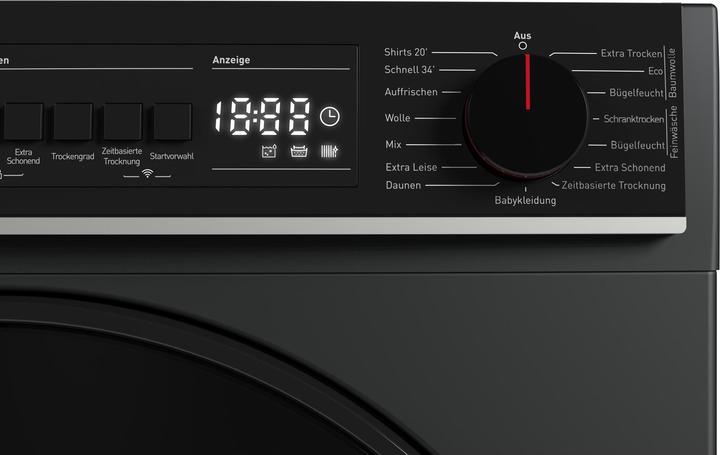Select the Shirts 20' program label
This screenshot has height=455, width=720.
tap(406, 52)
